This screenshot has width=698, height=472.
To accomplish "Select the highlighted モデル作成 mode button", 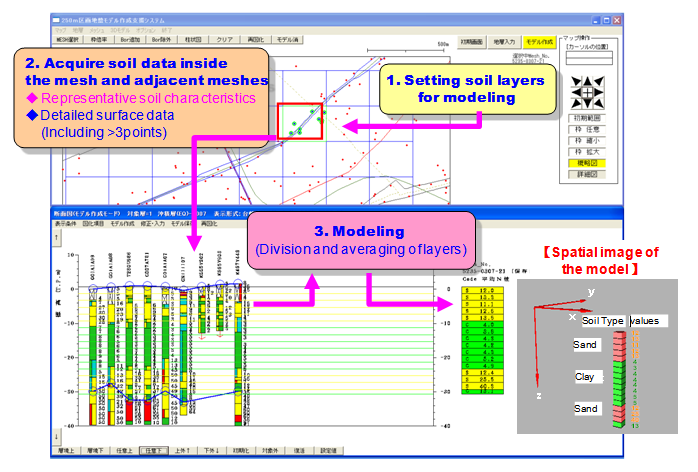I will [x=539, y=42].
